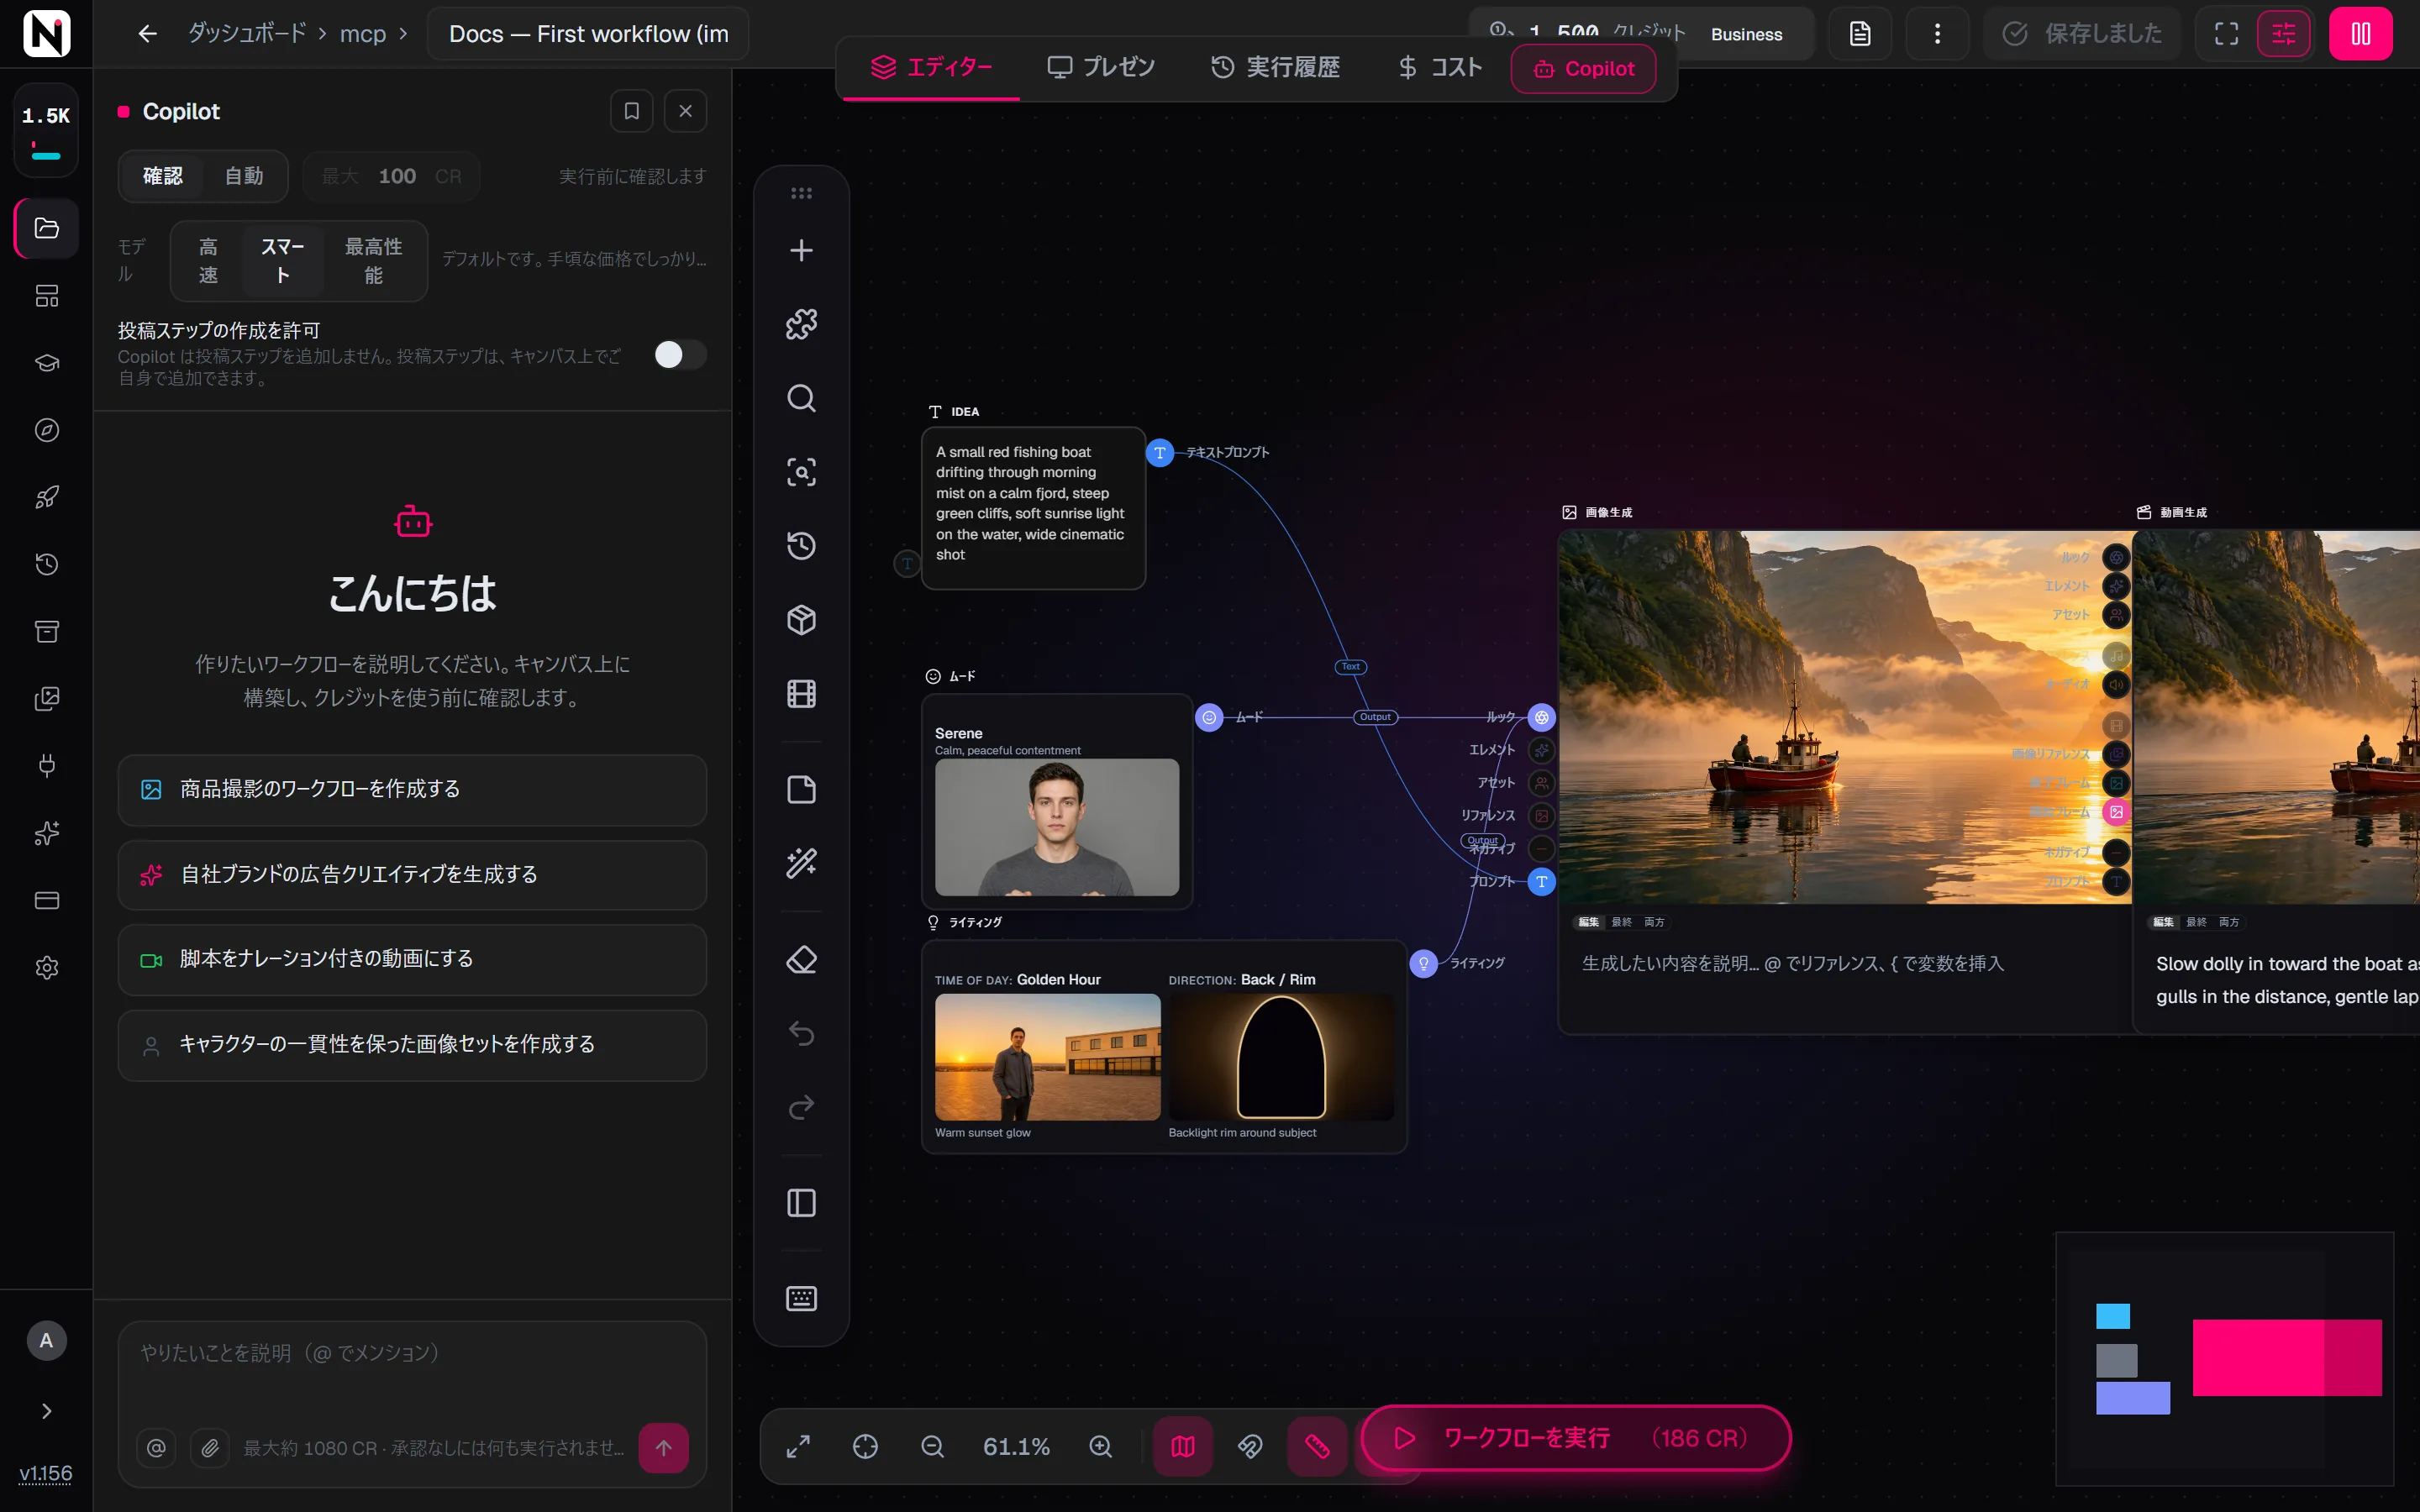Add a node with the plus icon

click(x=801, y=250)
